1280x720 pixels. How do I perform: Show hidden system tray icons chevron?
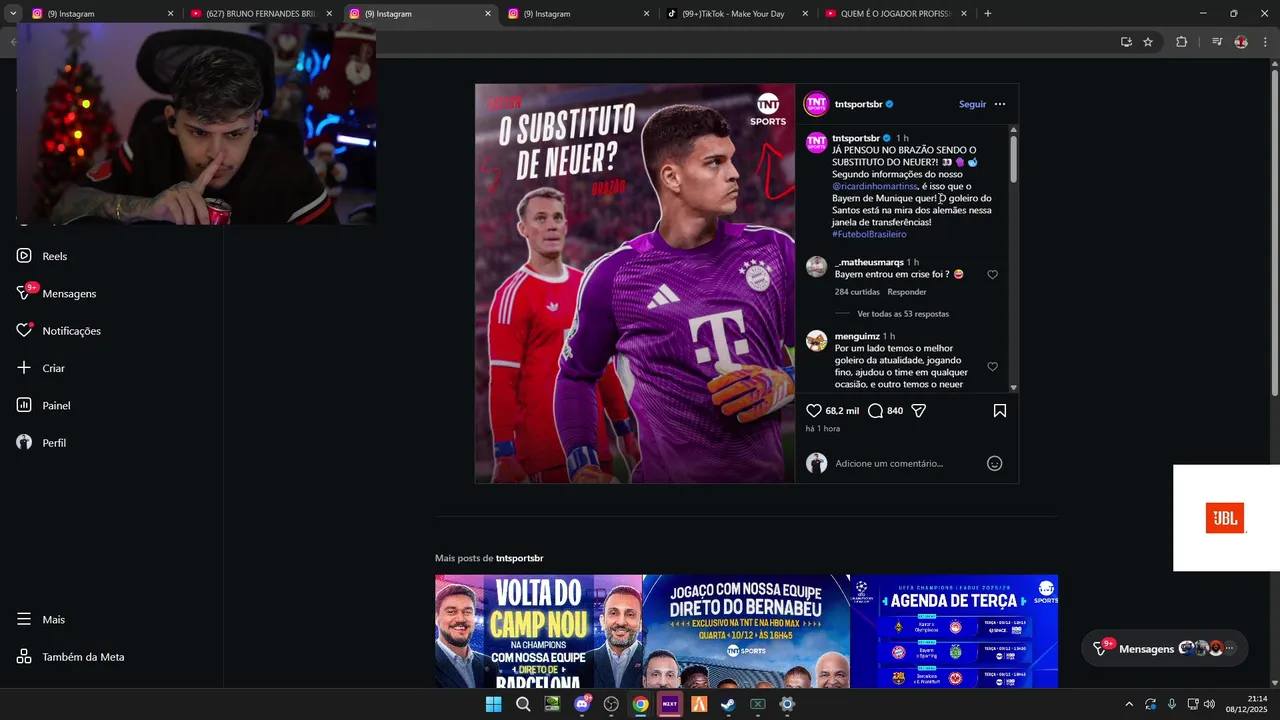pos(1129,704)
